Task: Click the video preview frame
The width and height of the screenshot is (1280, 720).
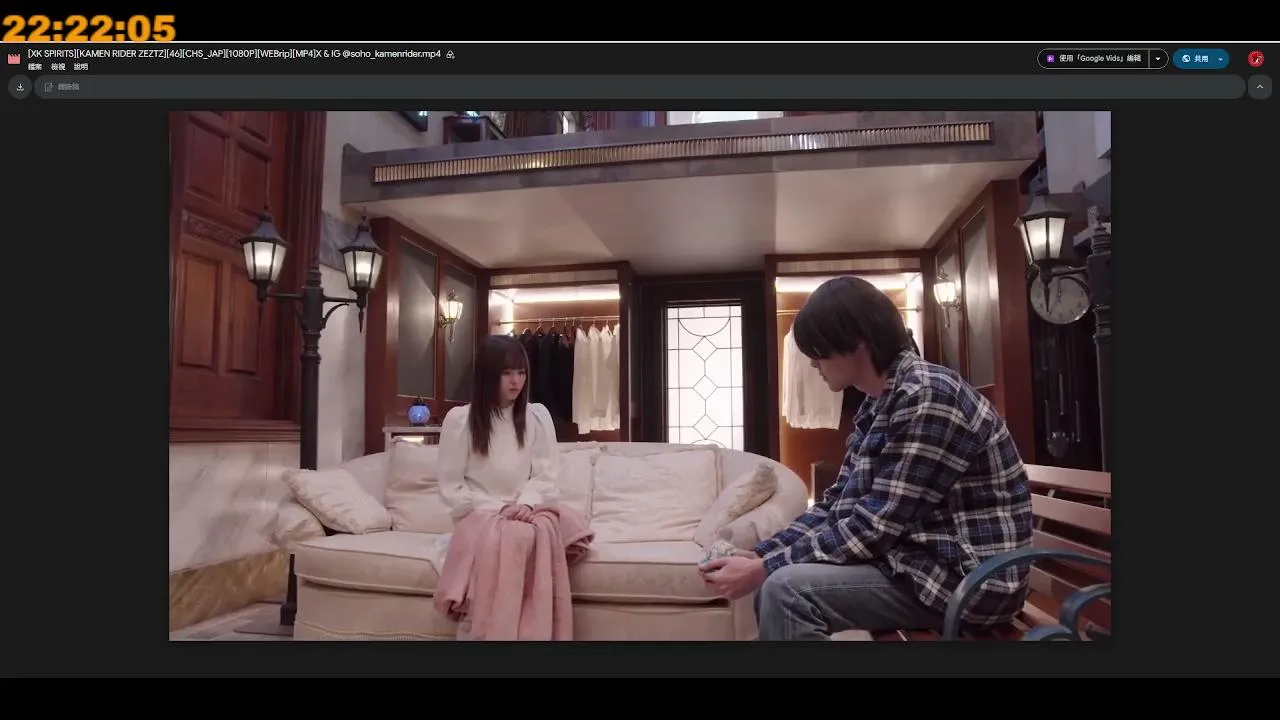Action: (x=640, y=375)
